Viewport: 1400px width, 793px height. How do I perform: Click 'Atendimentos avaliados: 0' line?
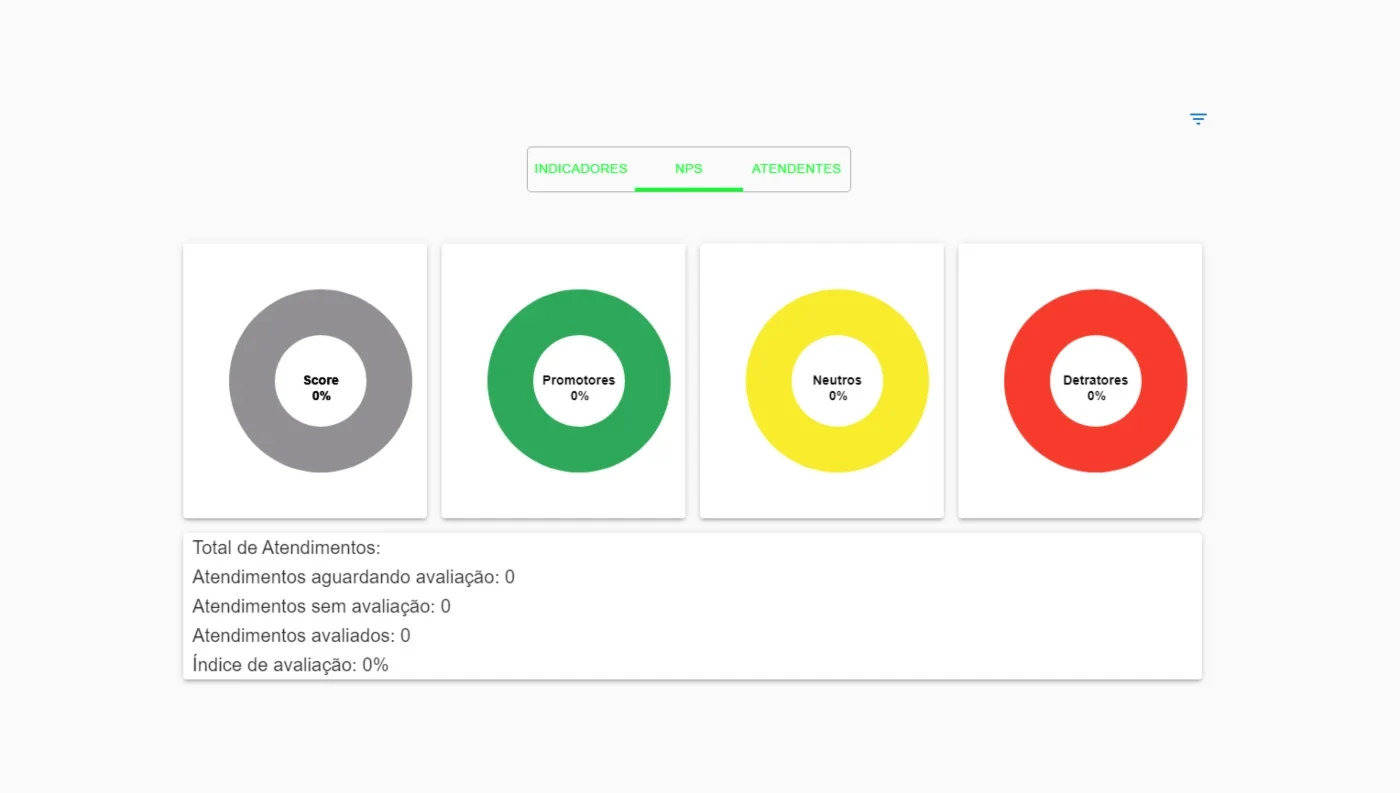301,635
